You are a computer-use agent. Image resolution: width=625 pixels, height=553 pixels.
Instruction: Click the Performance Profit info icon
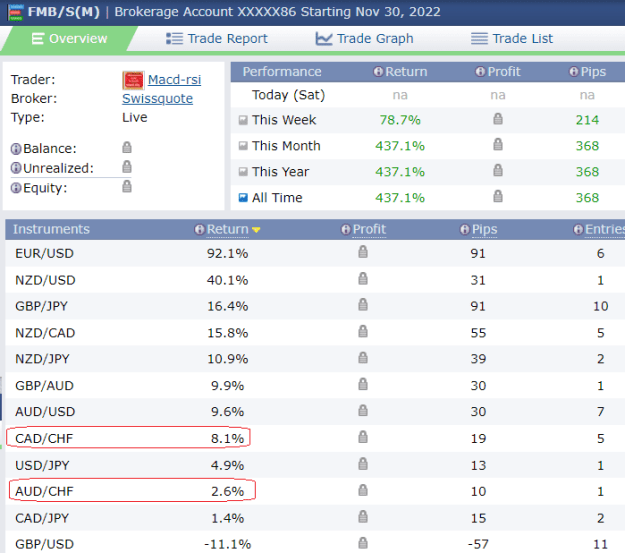tap(480, 72)
